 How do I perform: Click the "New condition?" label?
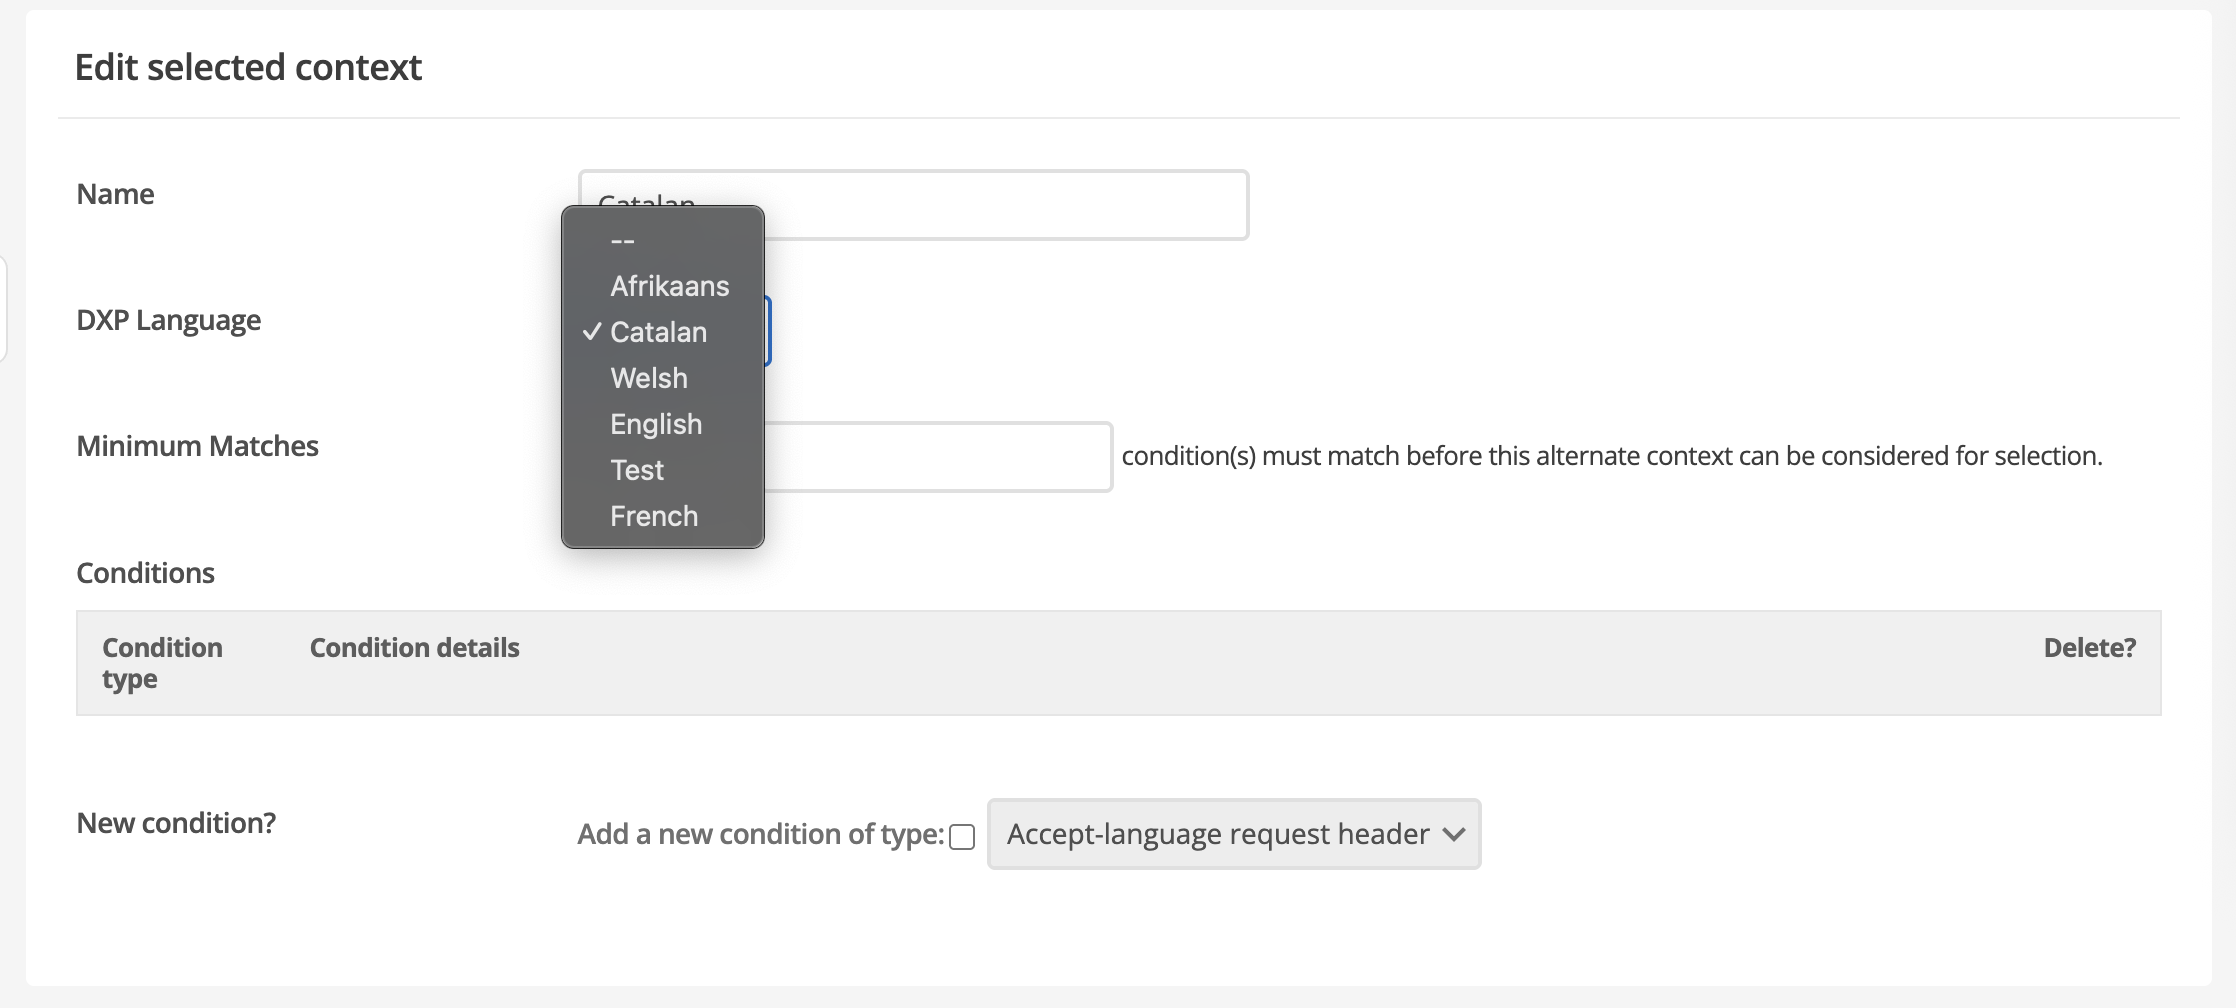(x=176, y=823)
